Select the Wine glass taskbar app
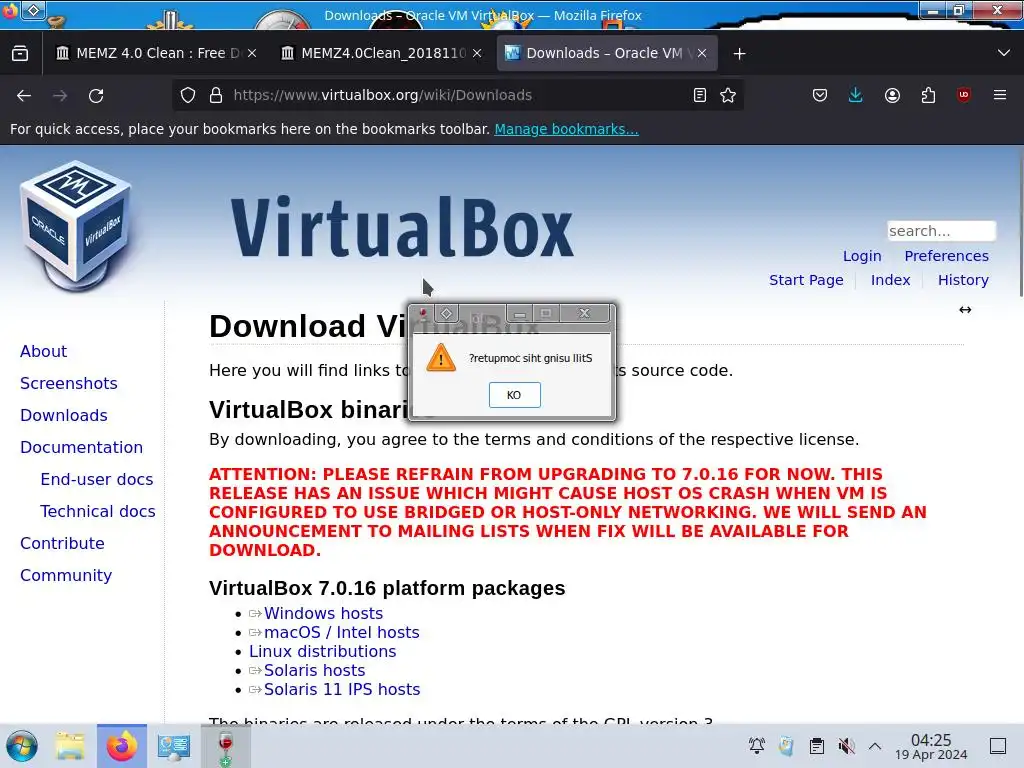Screen dimensions: 1024x768 coord(225,747)
